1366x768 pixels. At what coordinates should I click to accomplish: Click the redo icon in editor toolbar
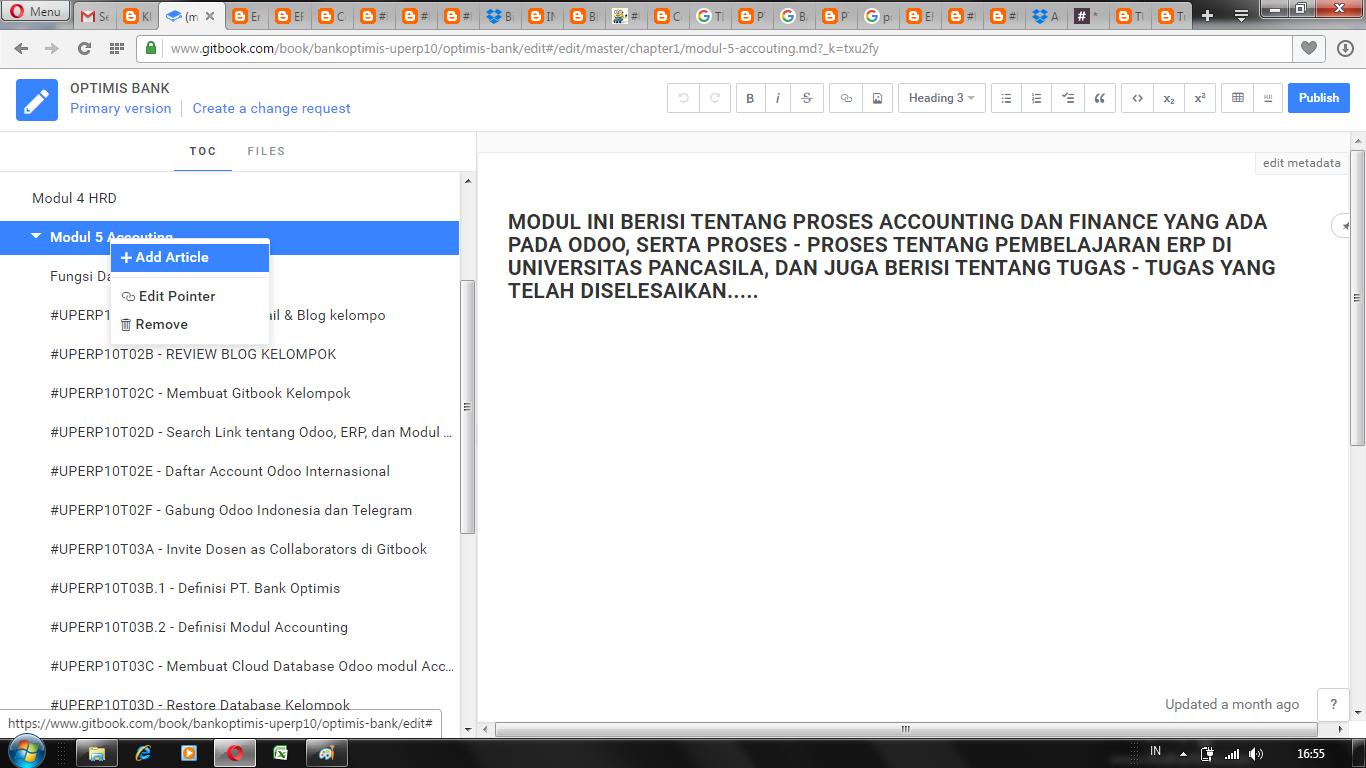714,98
